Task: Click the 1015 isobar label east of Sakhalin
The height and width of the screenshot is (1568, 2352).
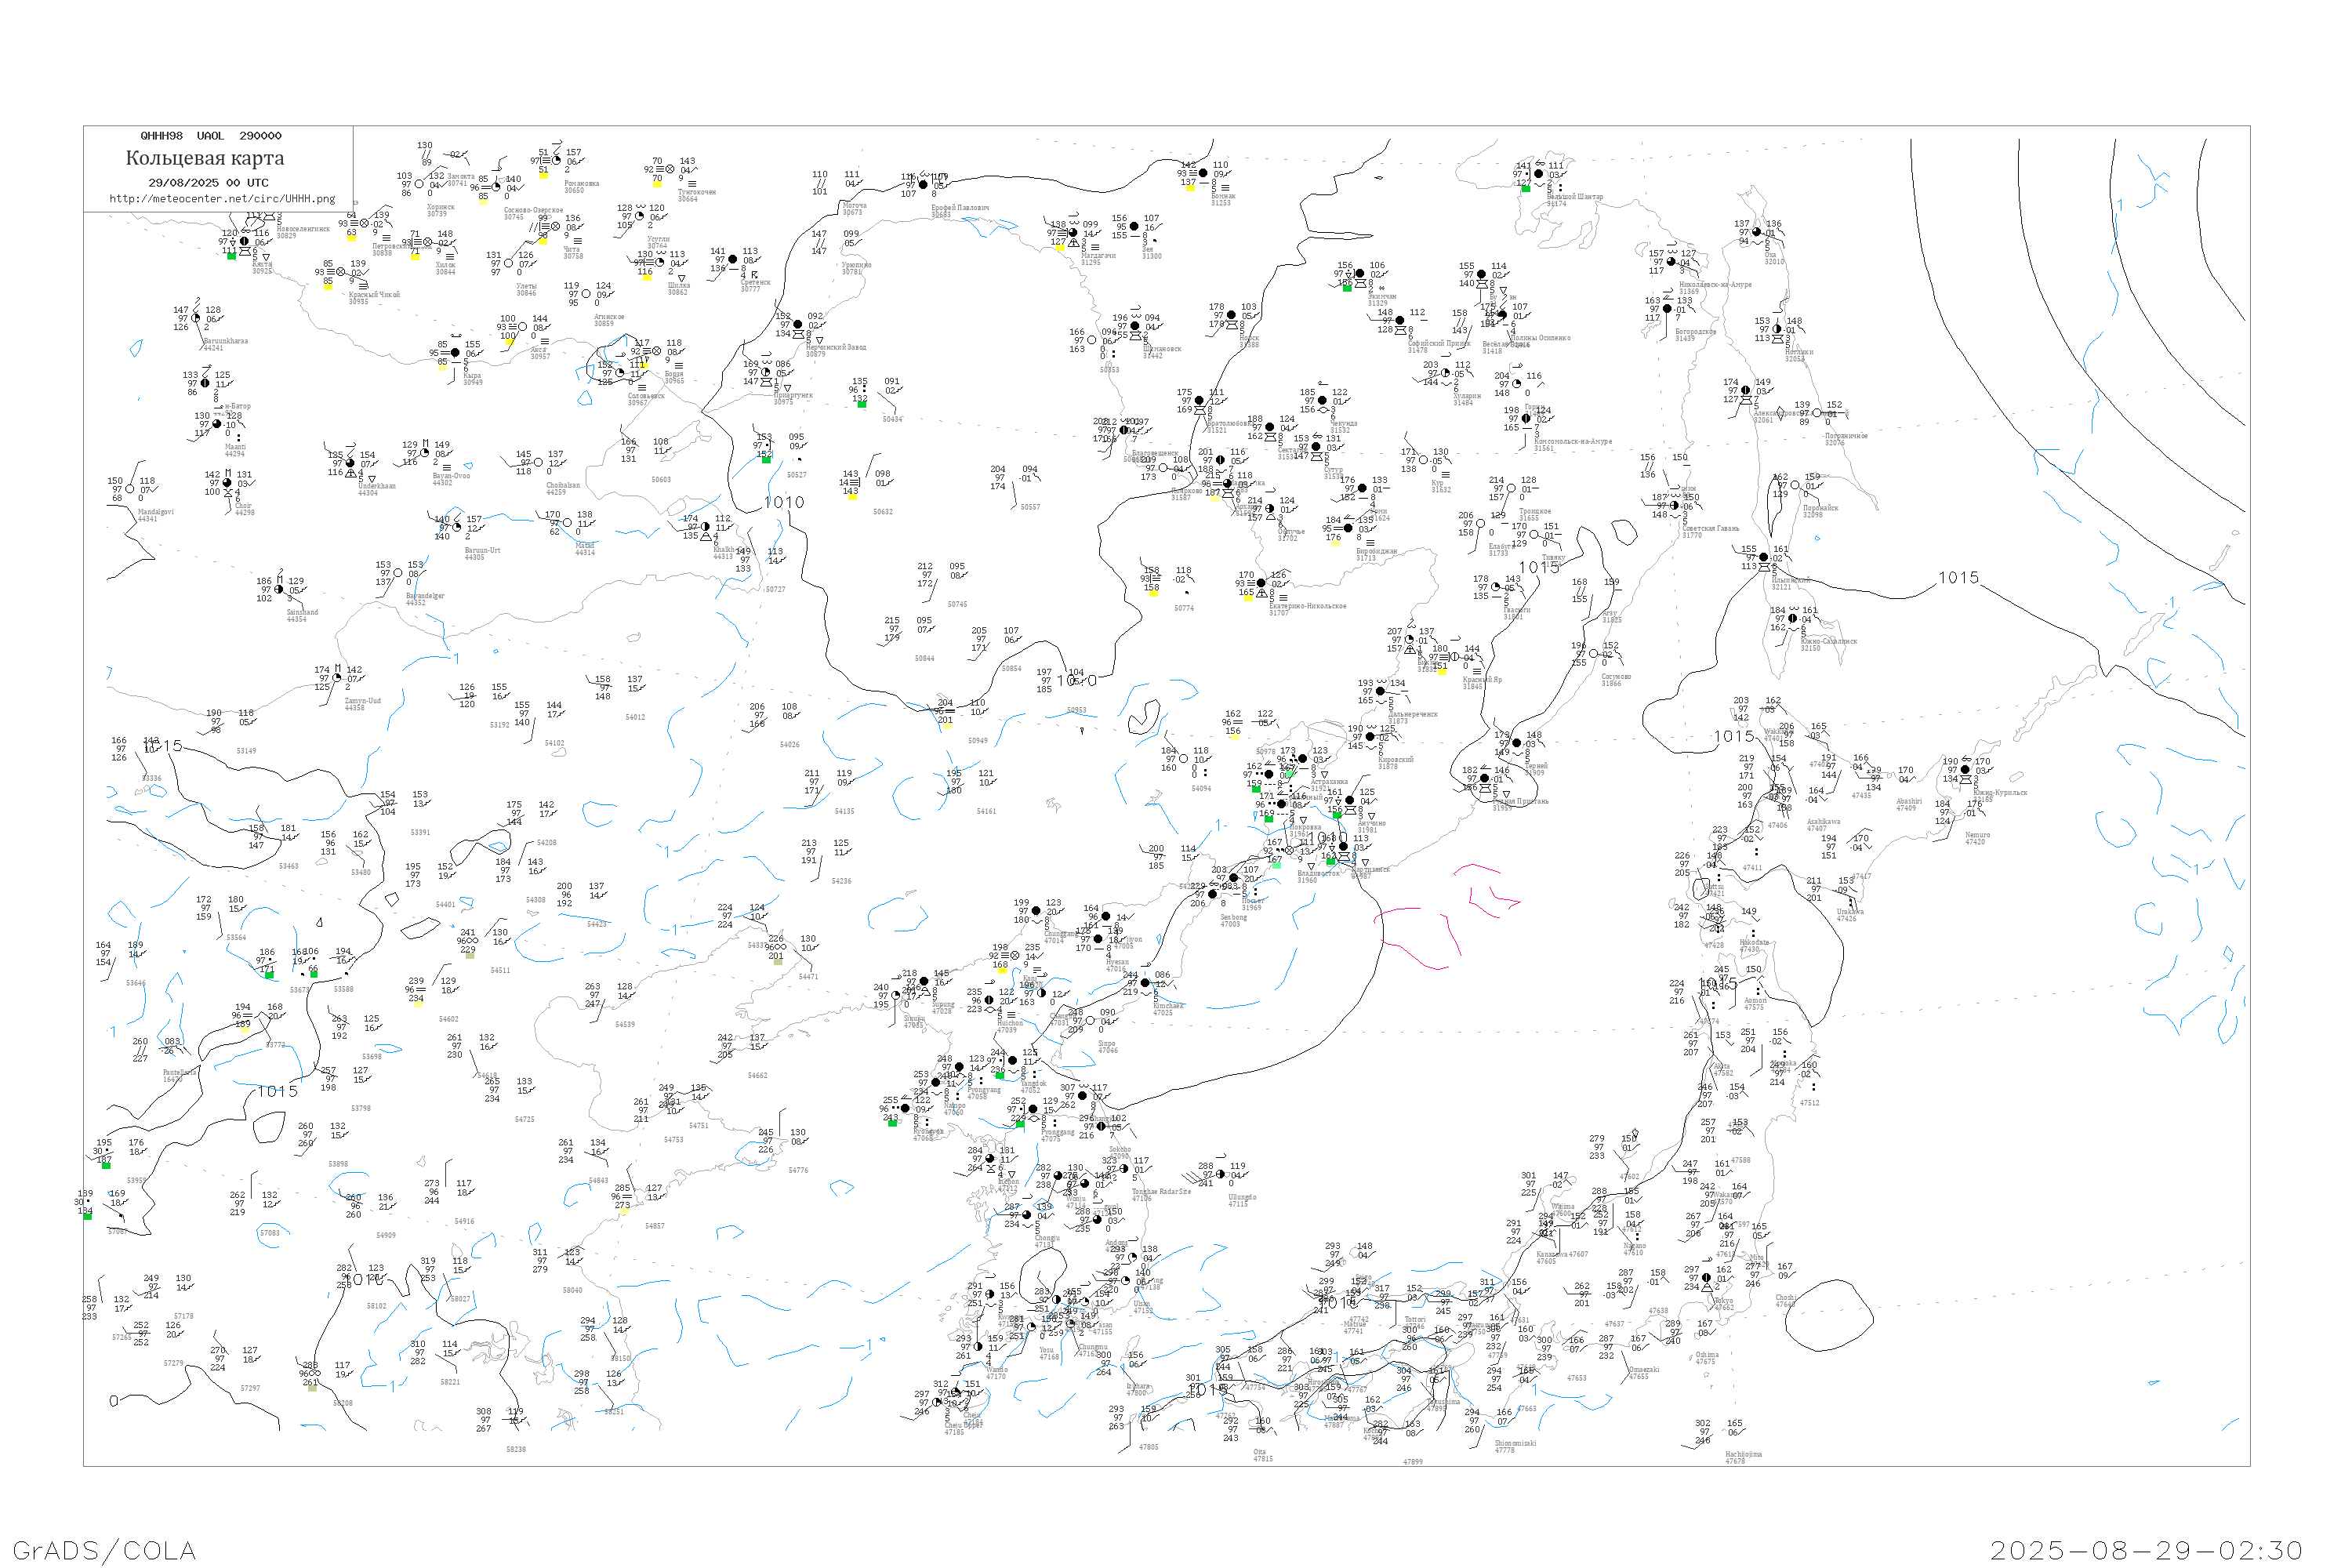Action: pos(1958,578)
